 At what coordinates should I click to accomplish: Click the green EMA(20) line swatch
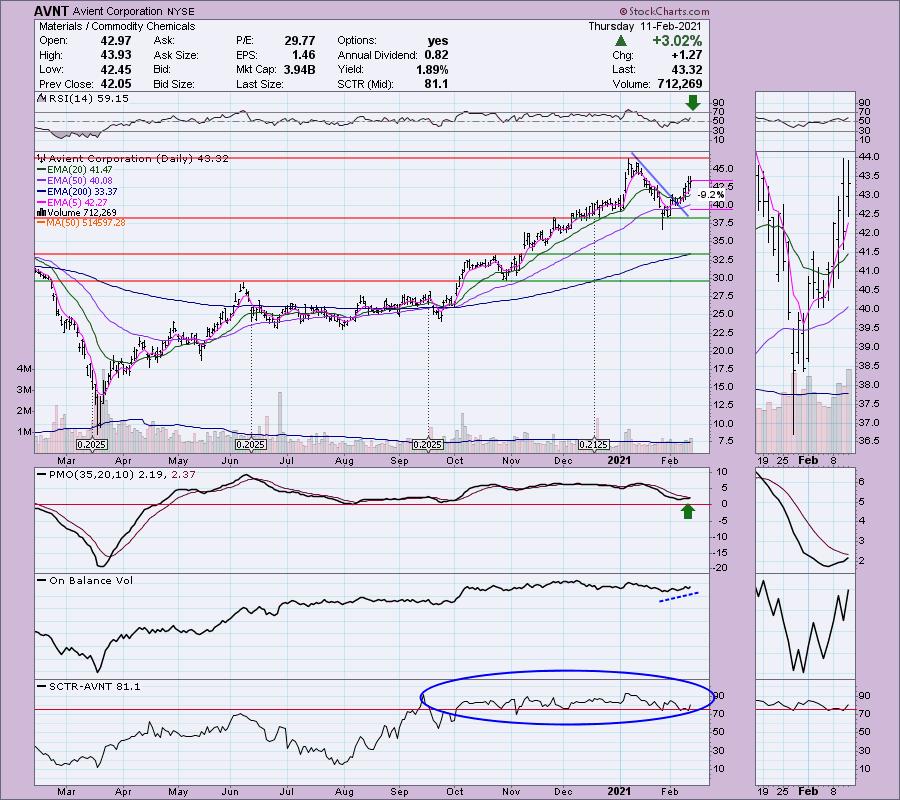click(42, 170)
